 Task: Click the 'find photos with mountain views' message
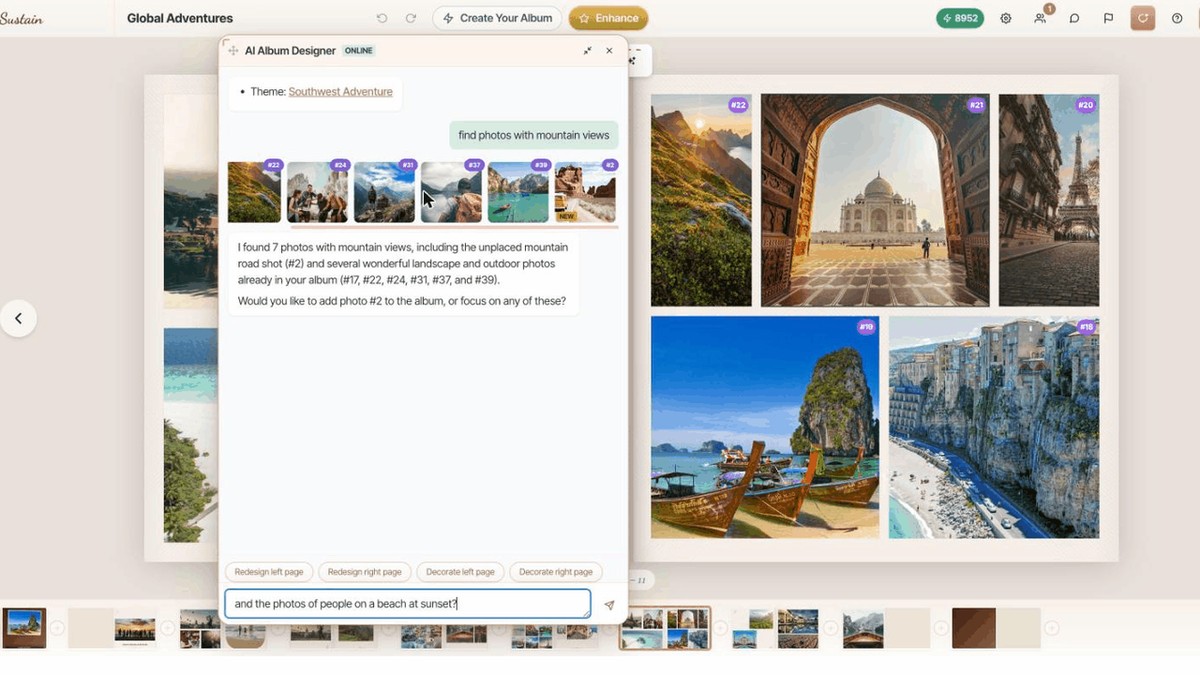pyautogui.click(x=534, y=135)
